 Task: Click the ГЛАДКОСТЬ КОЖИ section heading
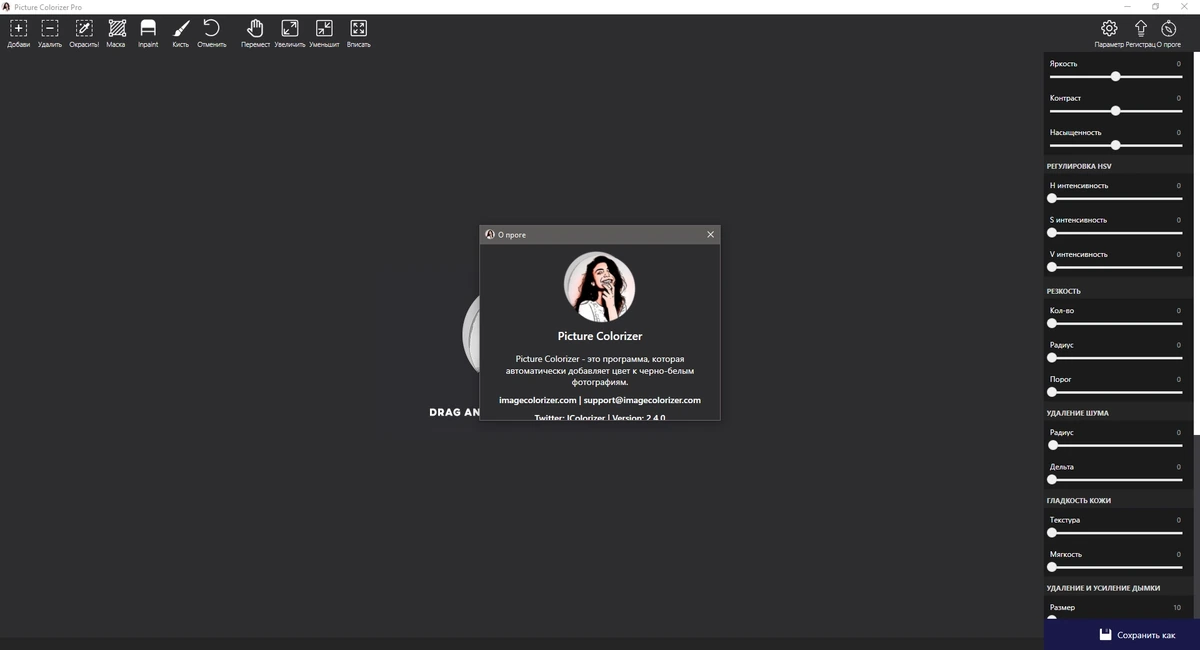coord(1079,500)
